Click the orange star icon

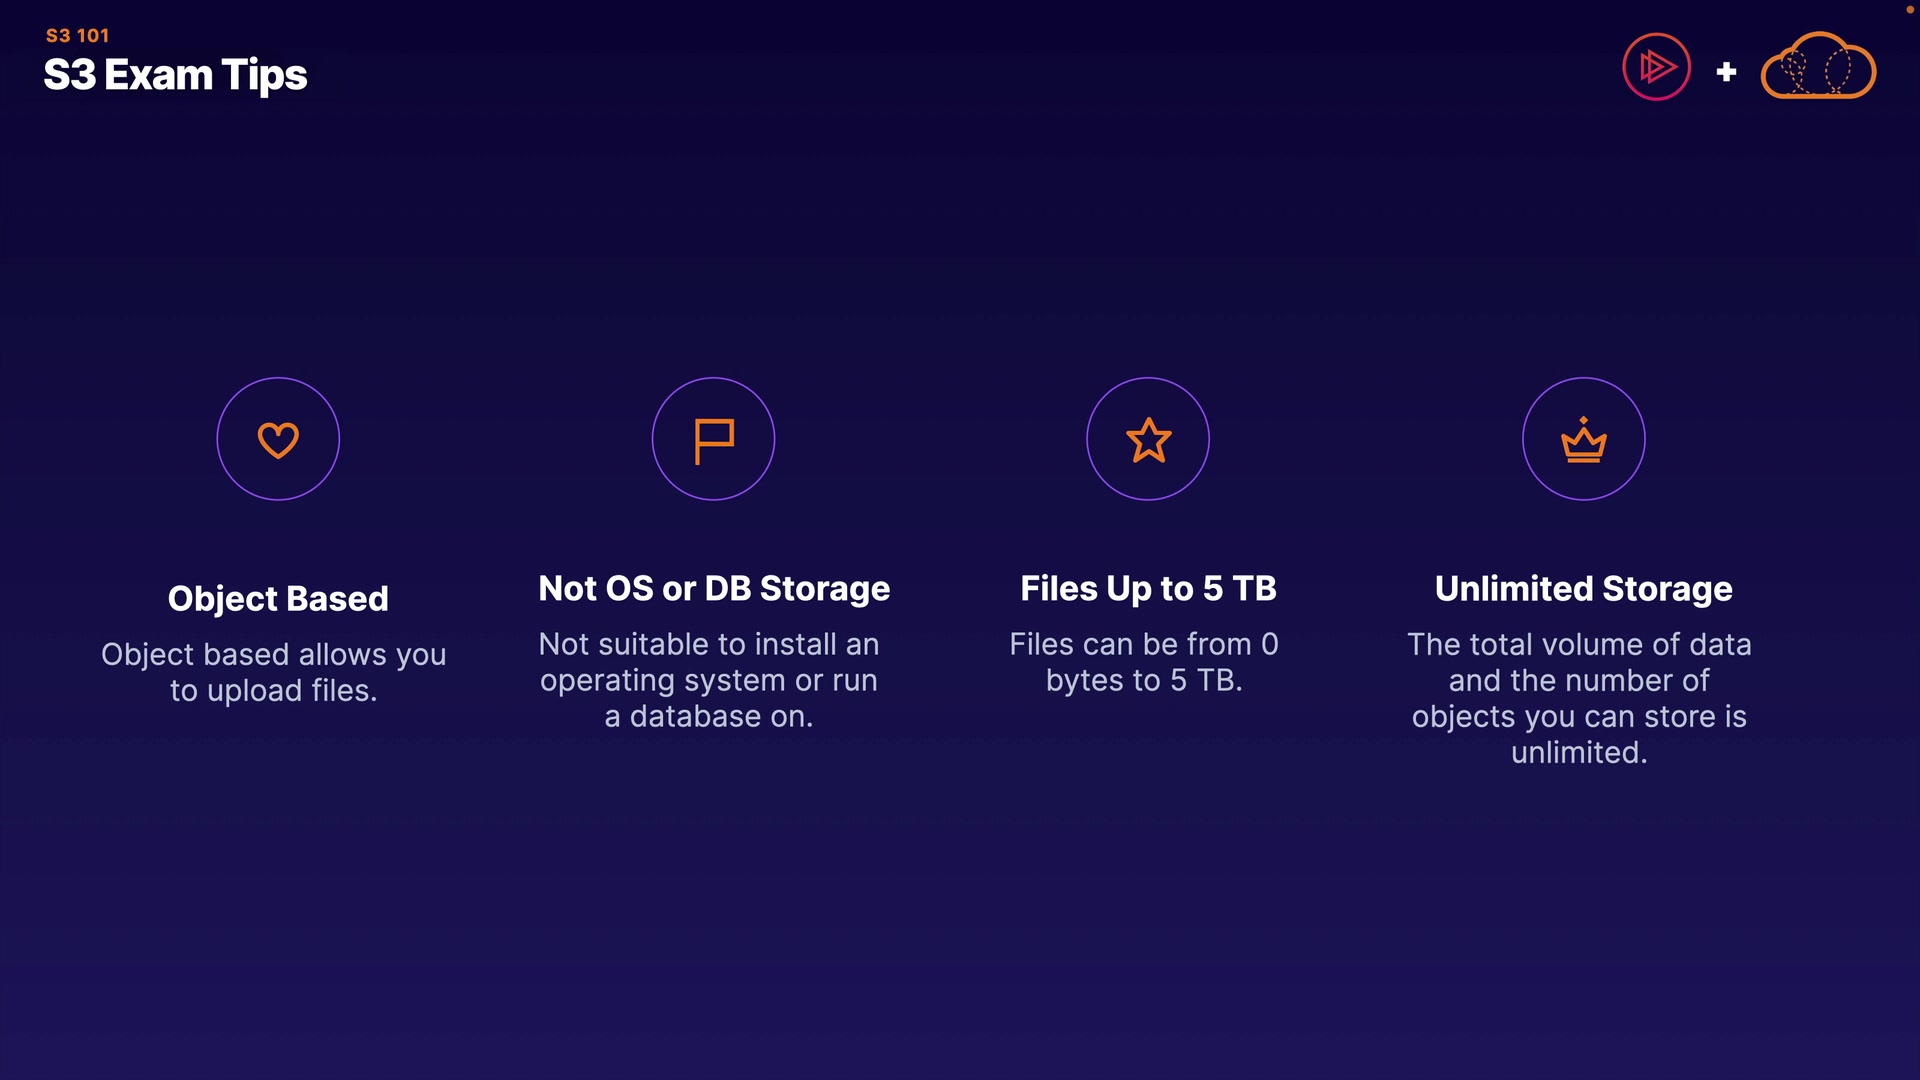tap(1148, 440)
